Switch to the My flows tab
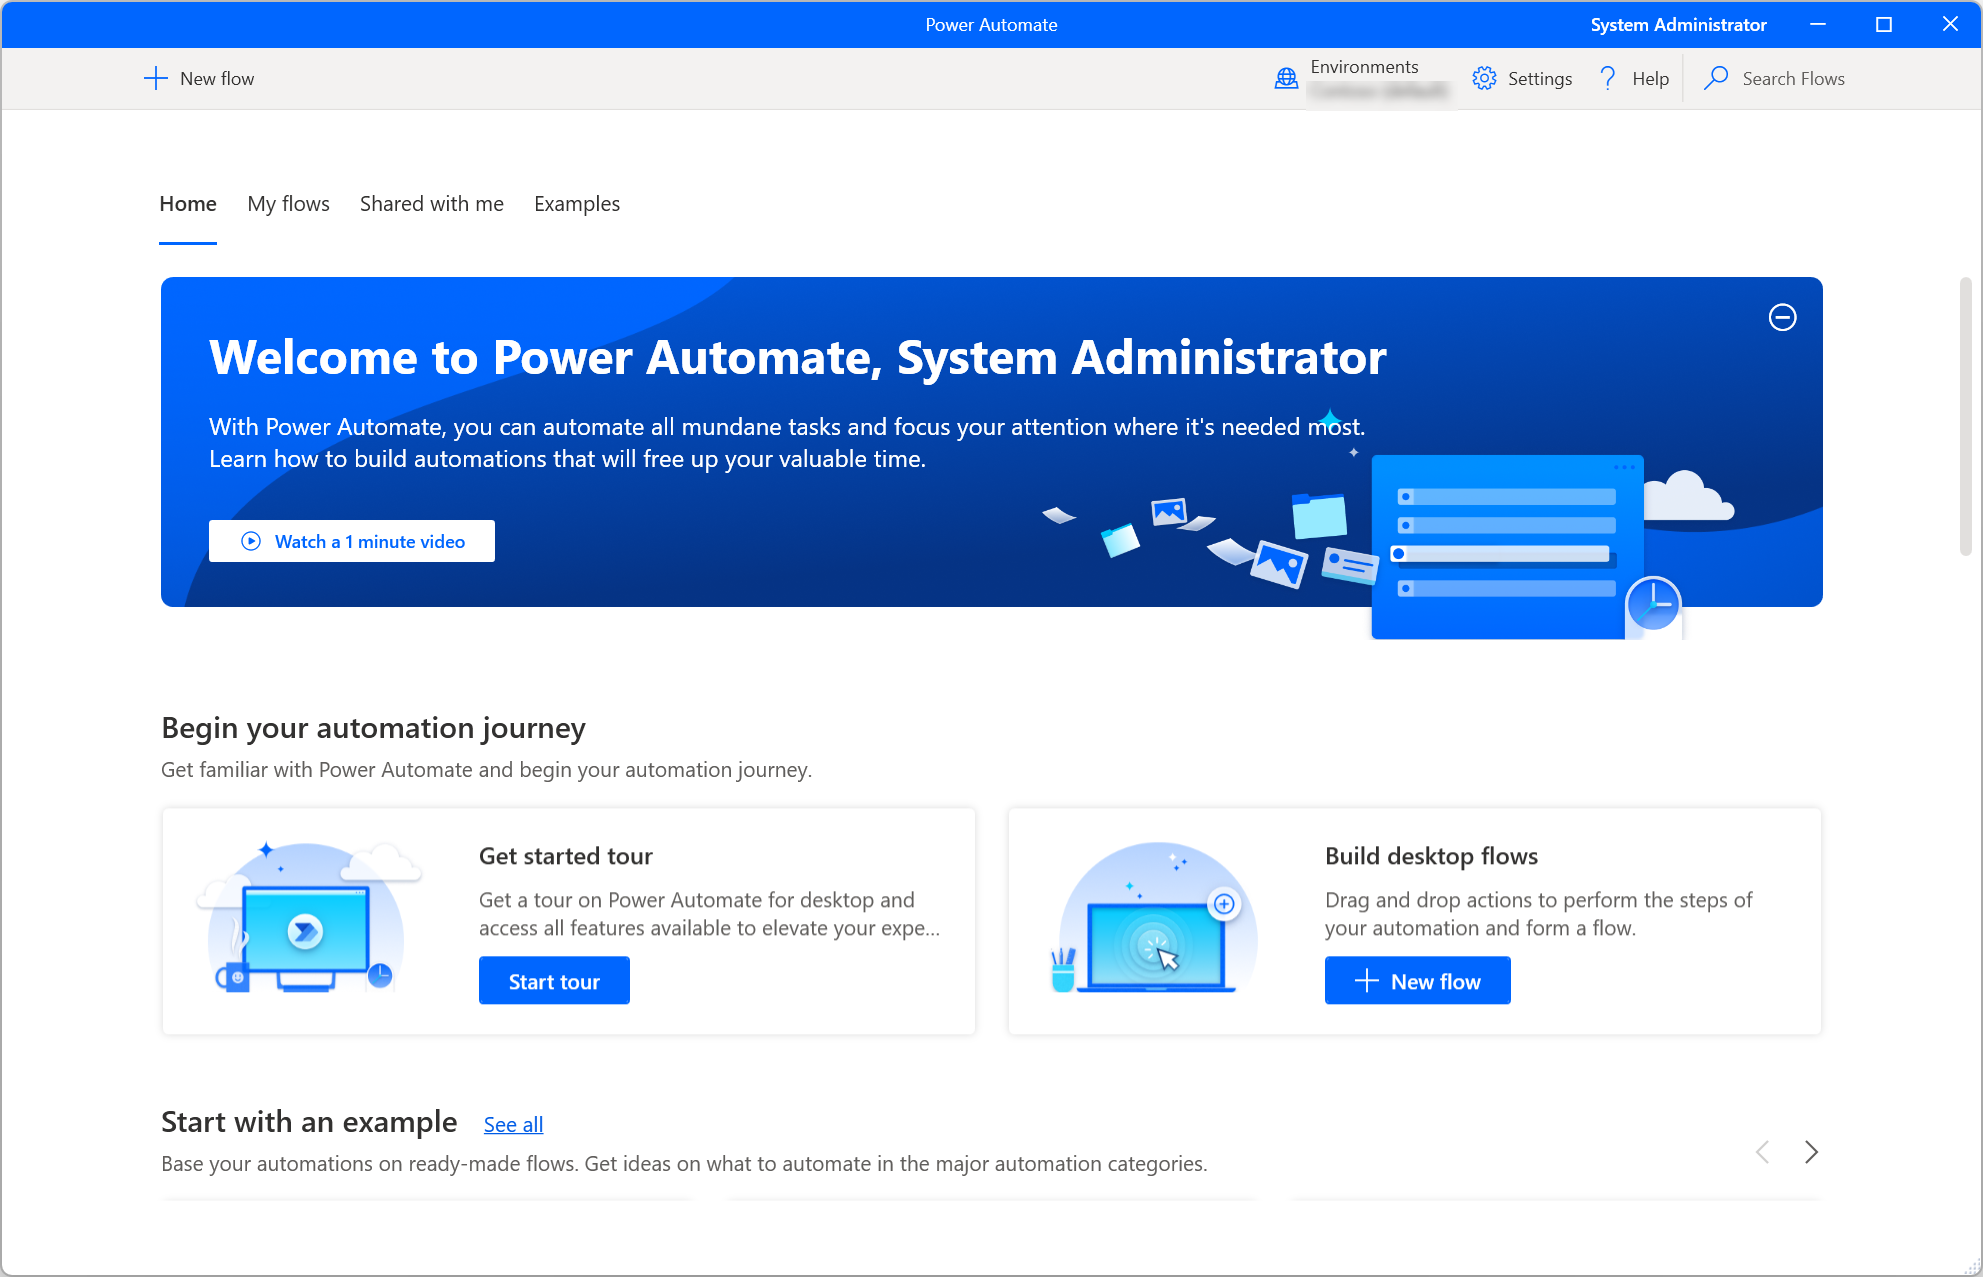 [x=288, y=204]
